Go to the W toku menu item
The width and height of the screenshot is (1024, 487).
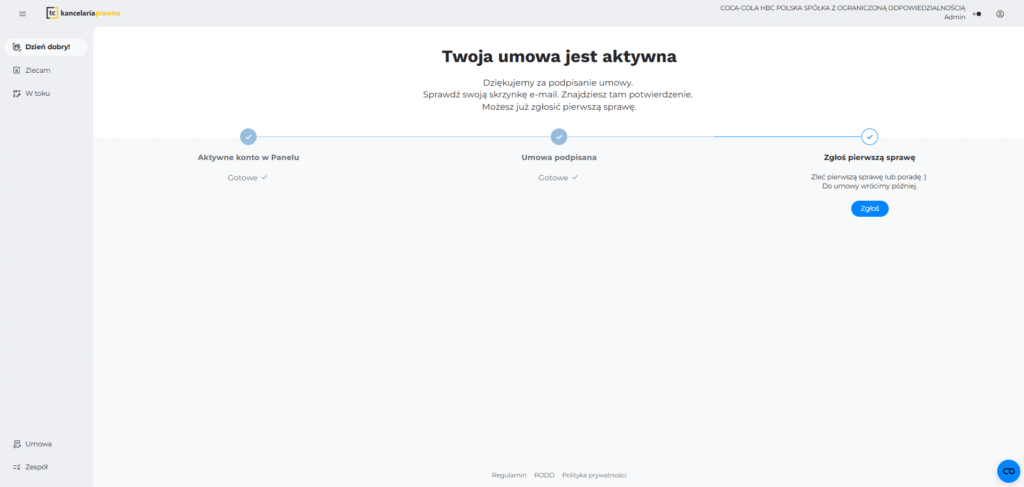38,93
